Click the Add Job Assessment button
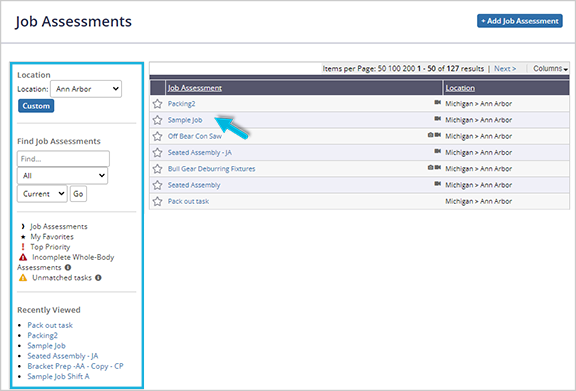 point(520,21)
